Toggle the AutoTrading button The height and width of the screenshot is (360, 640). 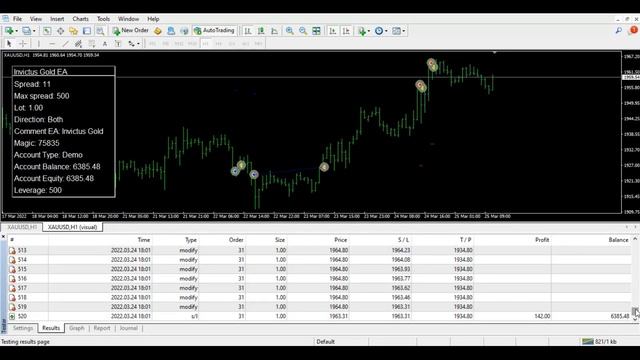pos(214,31)
